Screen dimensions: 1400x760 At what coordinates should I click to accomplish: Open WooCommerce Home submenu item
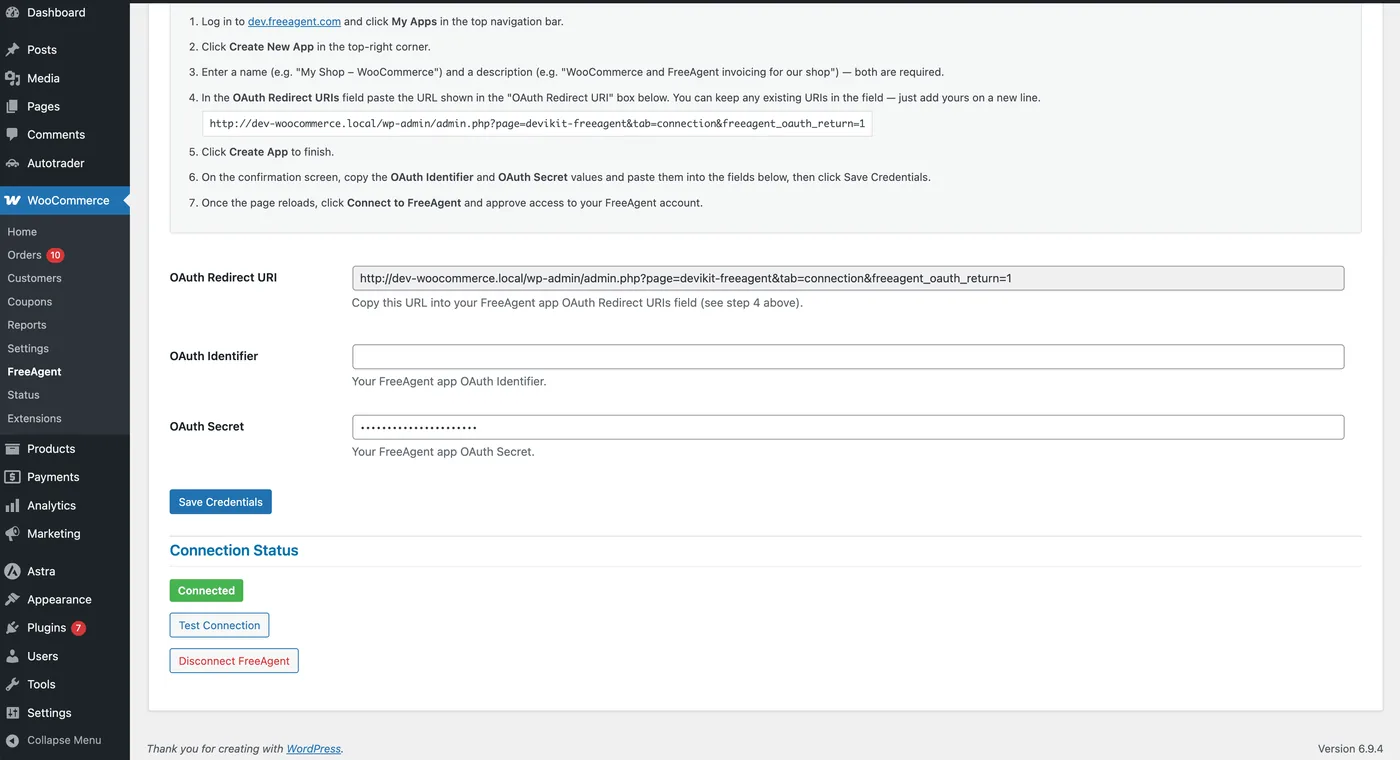pos(22,232)
